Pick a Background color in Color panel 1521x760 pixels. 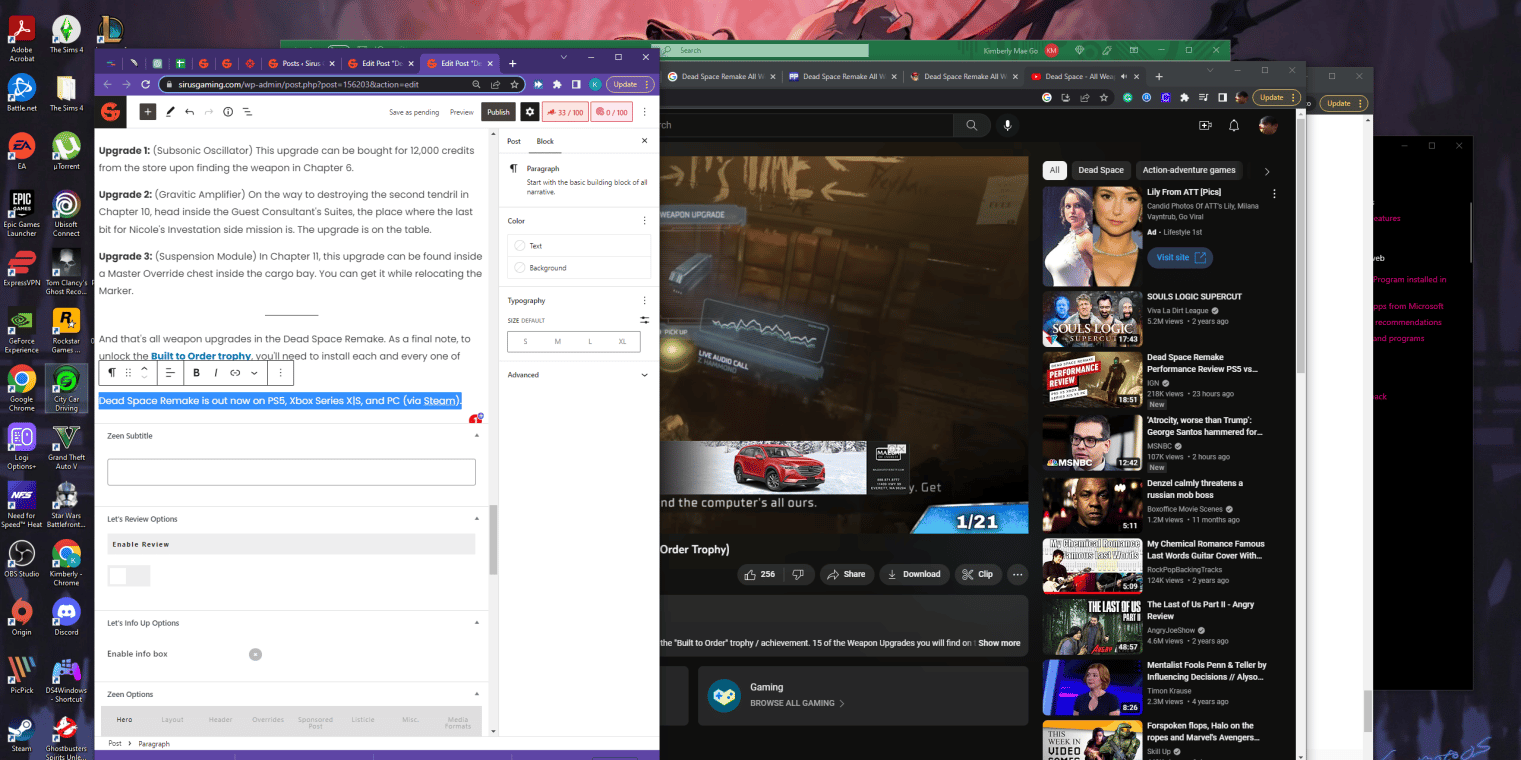[579, 268]
